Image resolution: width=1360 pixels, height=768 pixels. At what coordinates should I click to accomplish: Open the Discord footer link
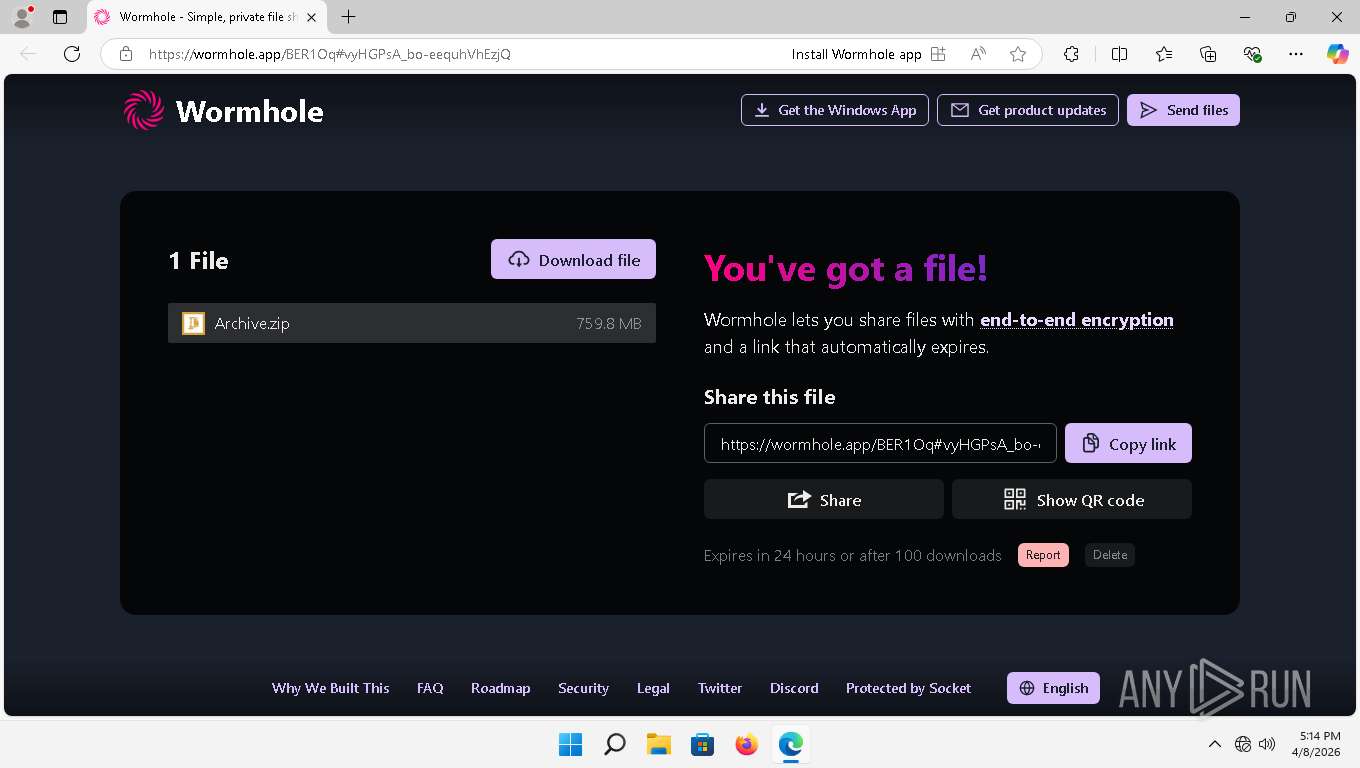pos(794,688)
